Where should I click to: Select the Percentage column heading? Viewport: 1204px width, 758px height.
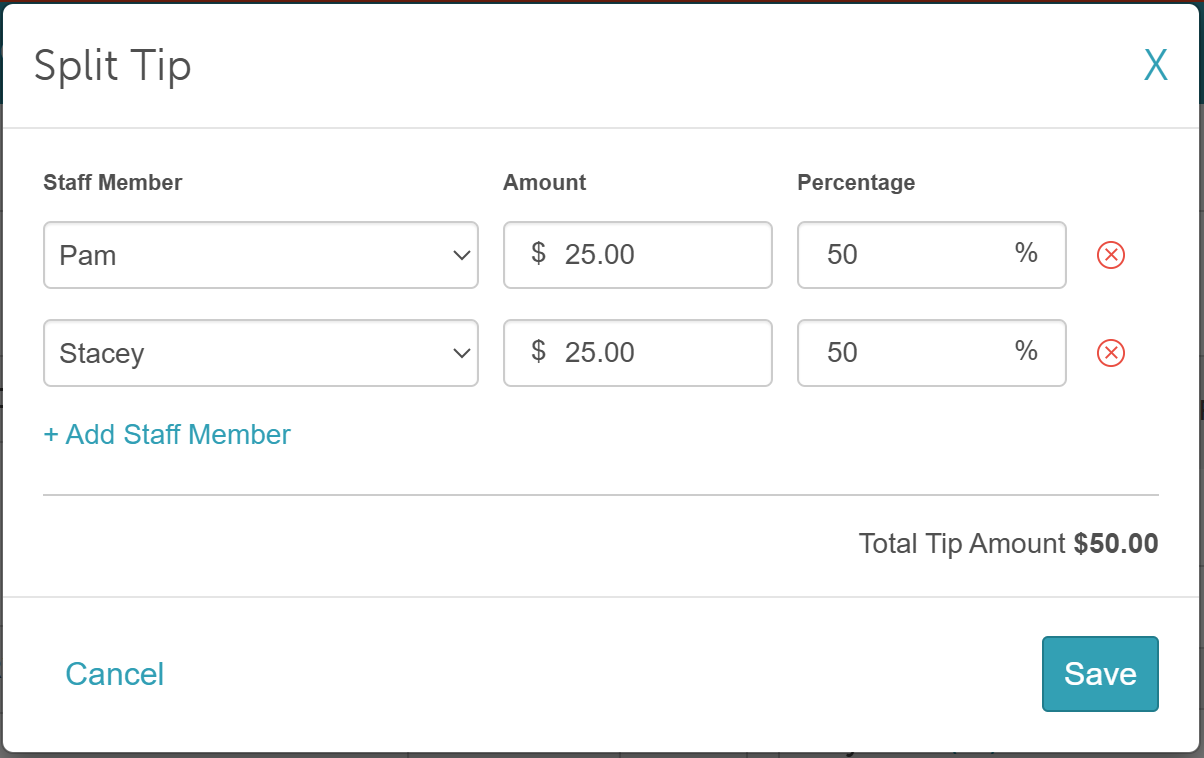tap(856, 182)
